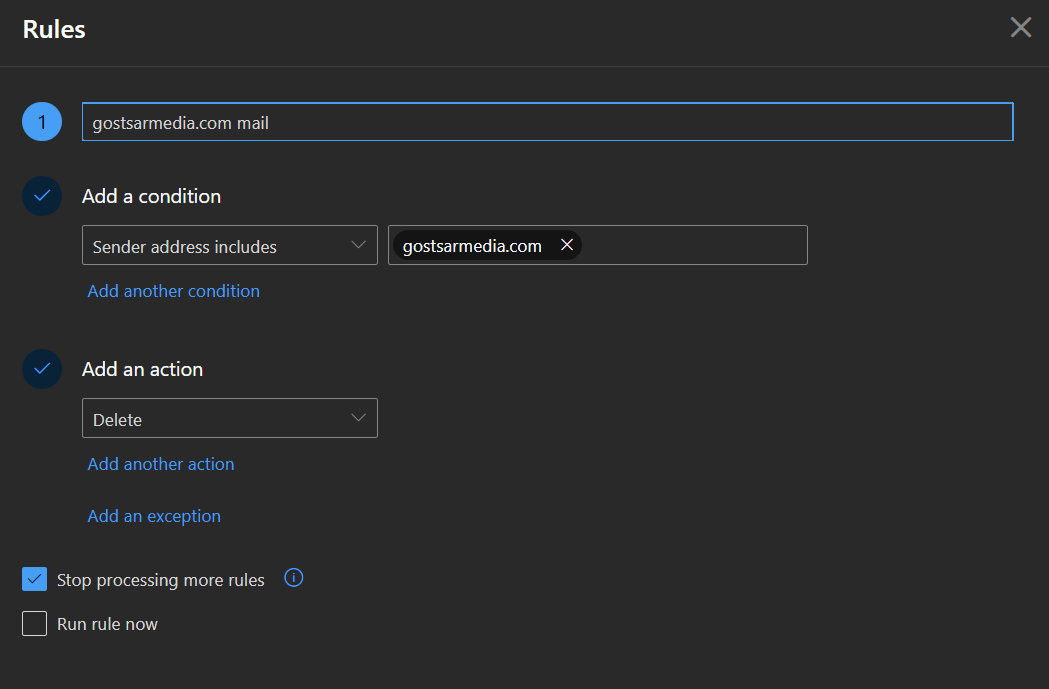Viewport: 1049px width, 689px height.
Task: Enable the Run rule now checkbox
Action: 34,623
